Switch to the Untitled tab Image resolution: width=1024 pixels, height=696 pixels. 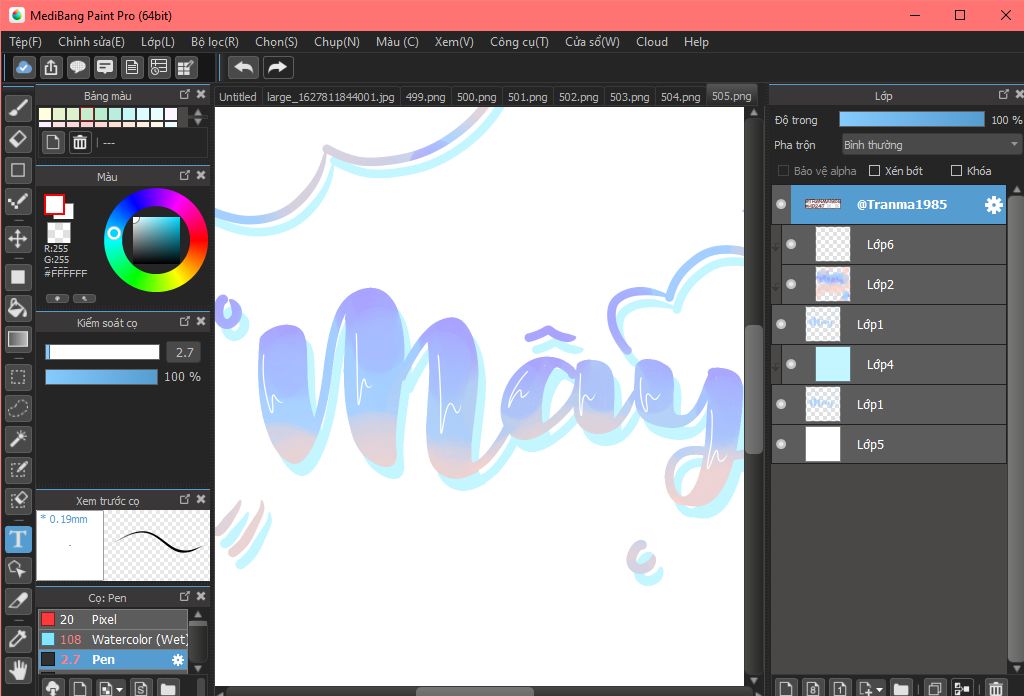pos(238,97)
